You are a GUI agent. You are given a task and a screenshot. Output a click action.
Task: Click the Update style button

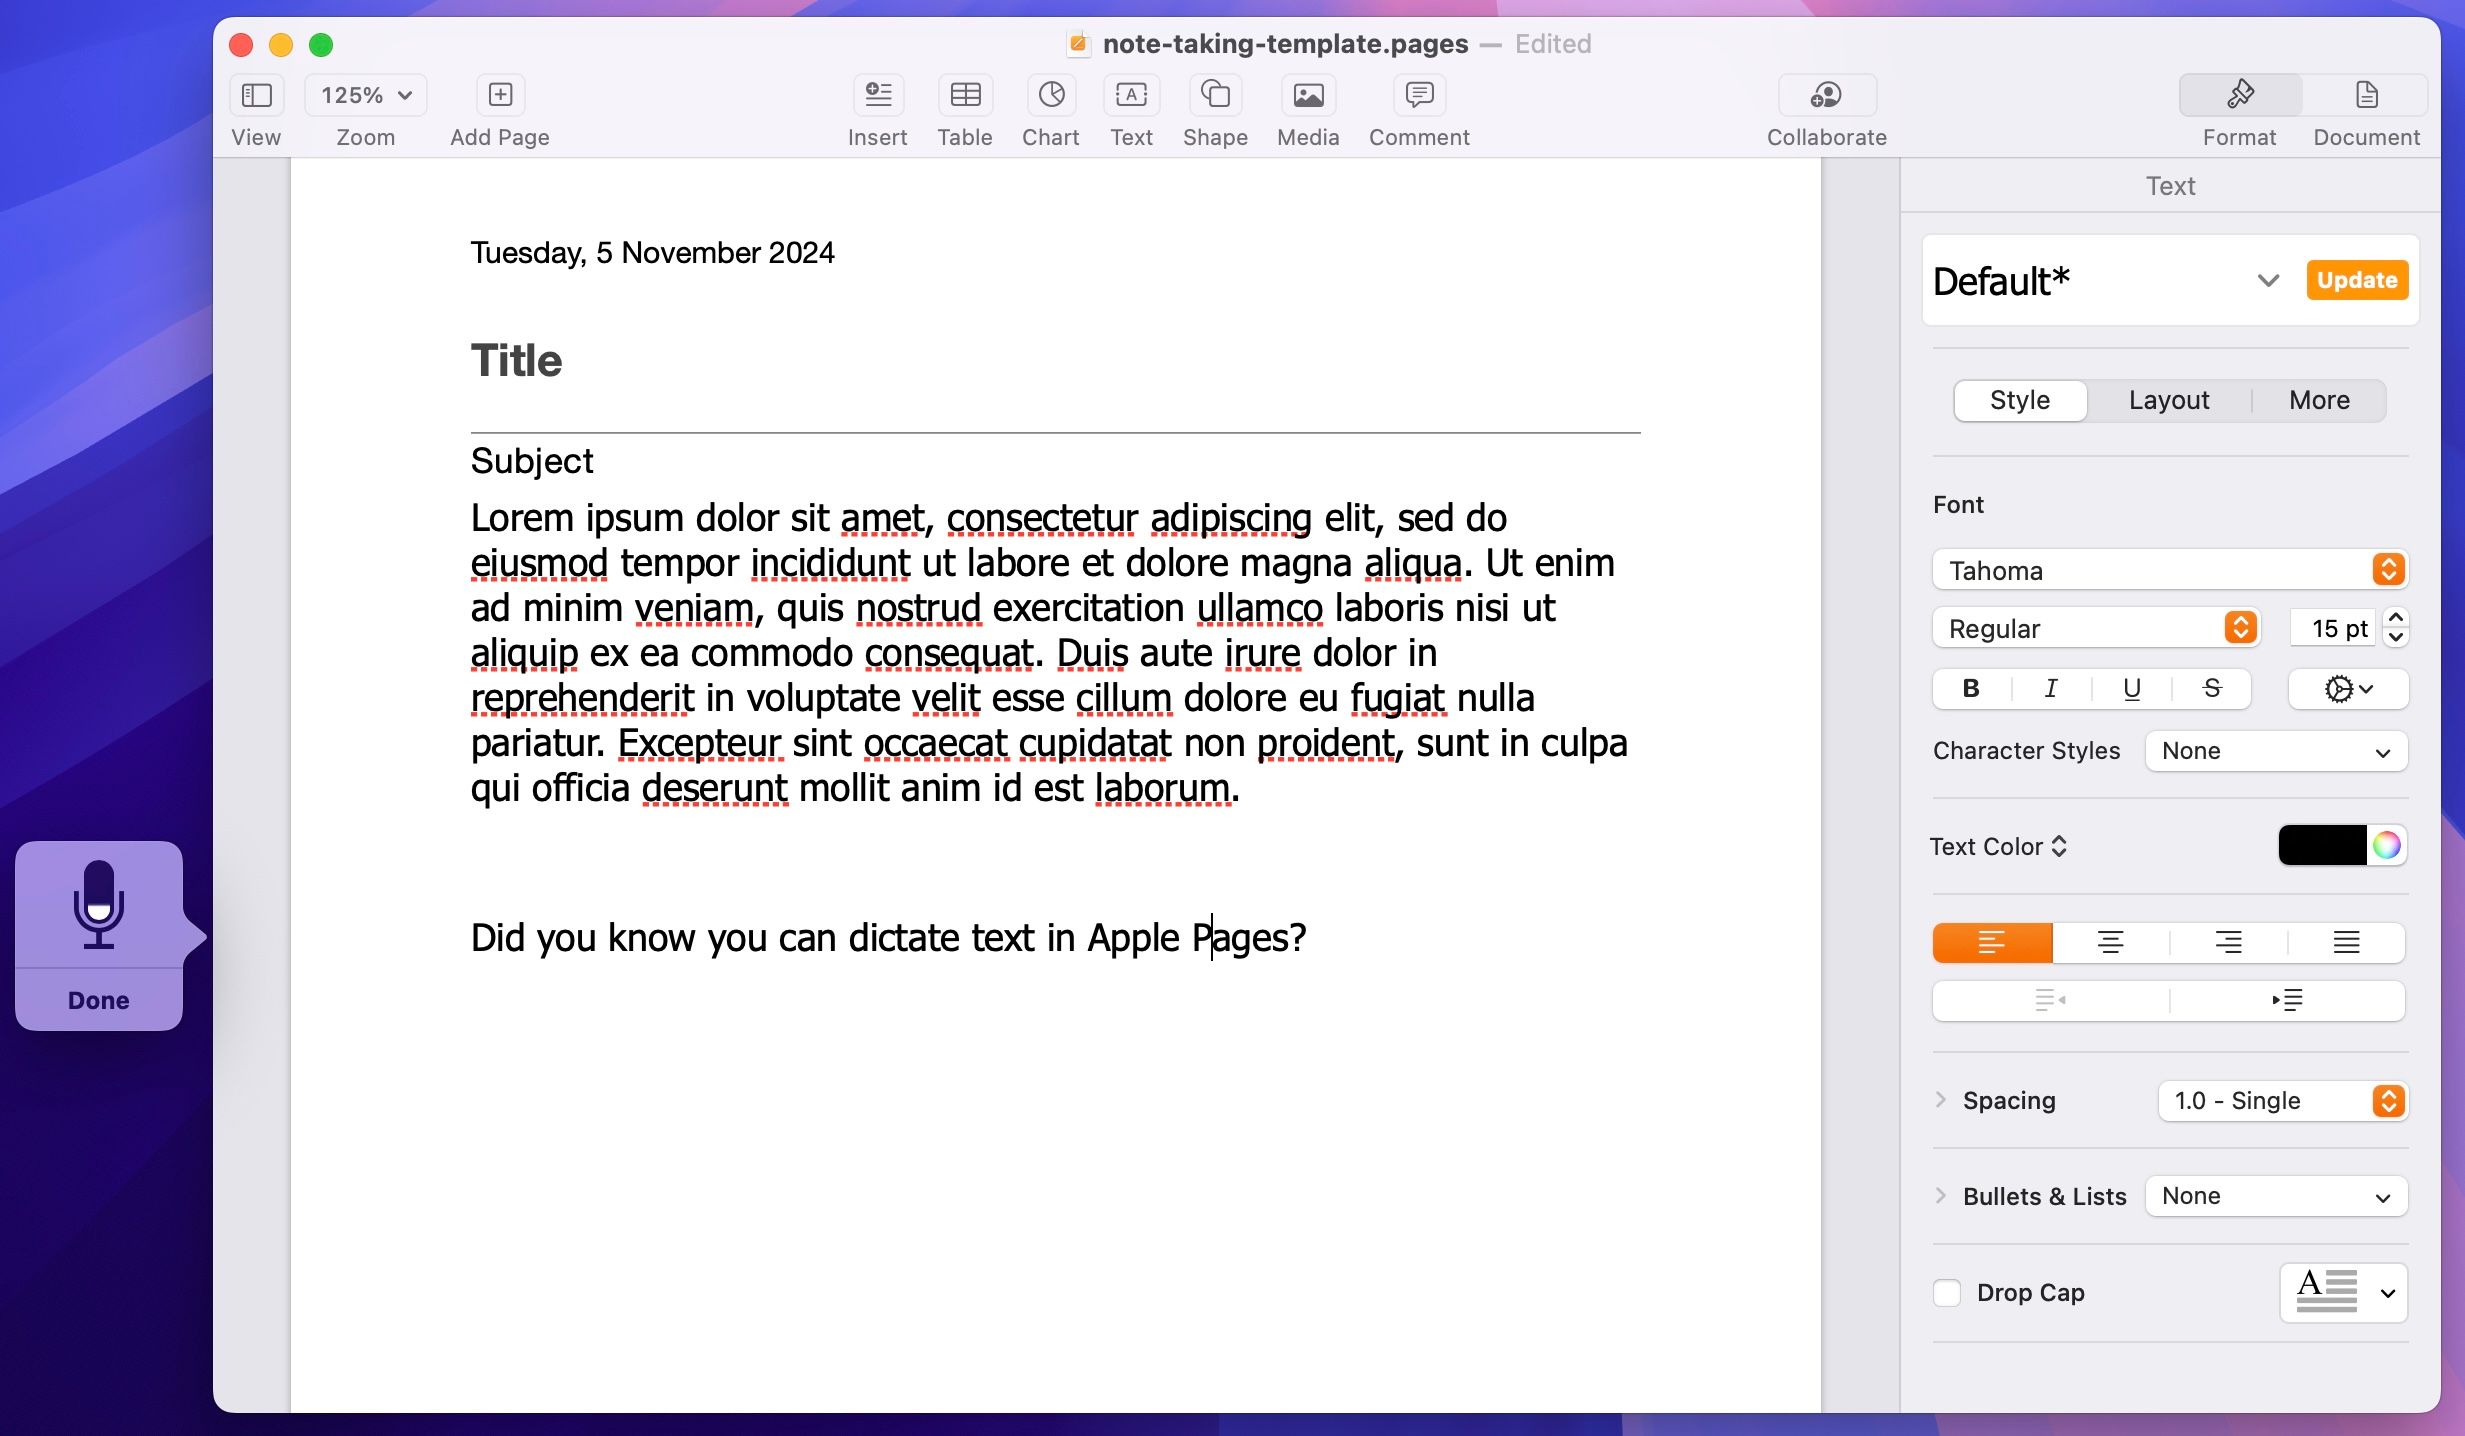2356,279
